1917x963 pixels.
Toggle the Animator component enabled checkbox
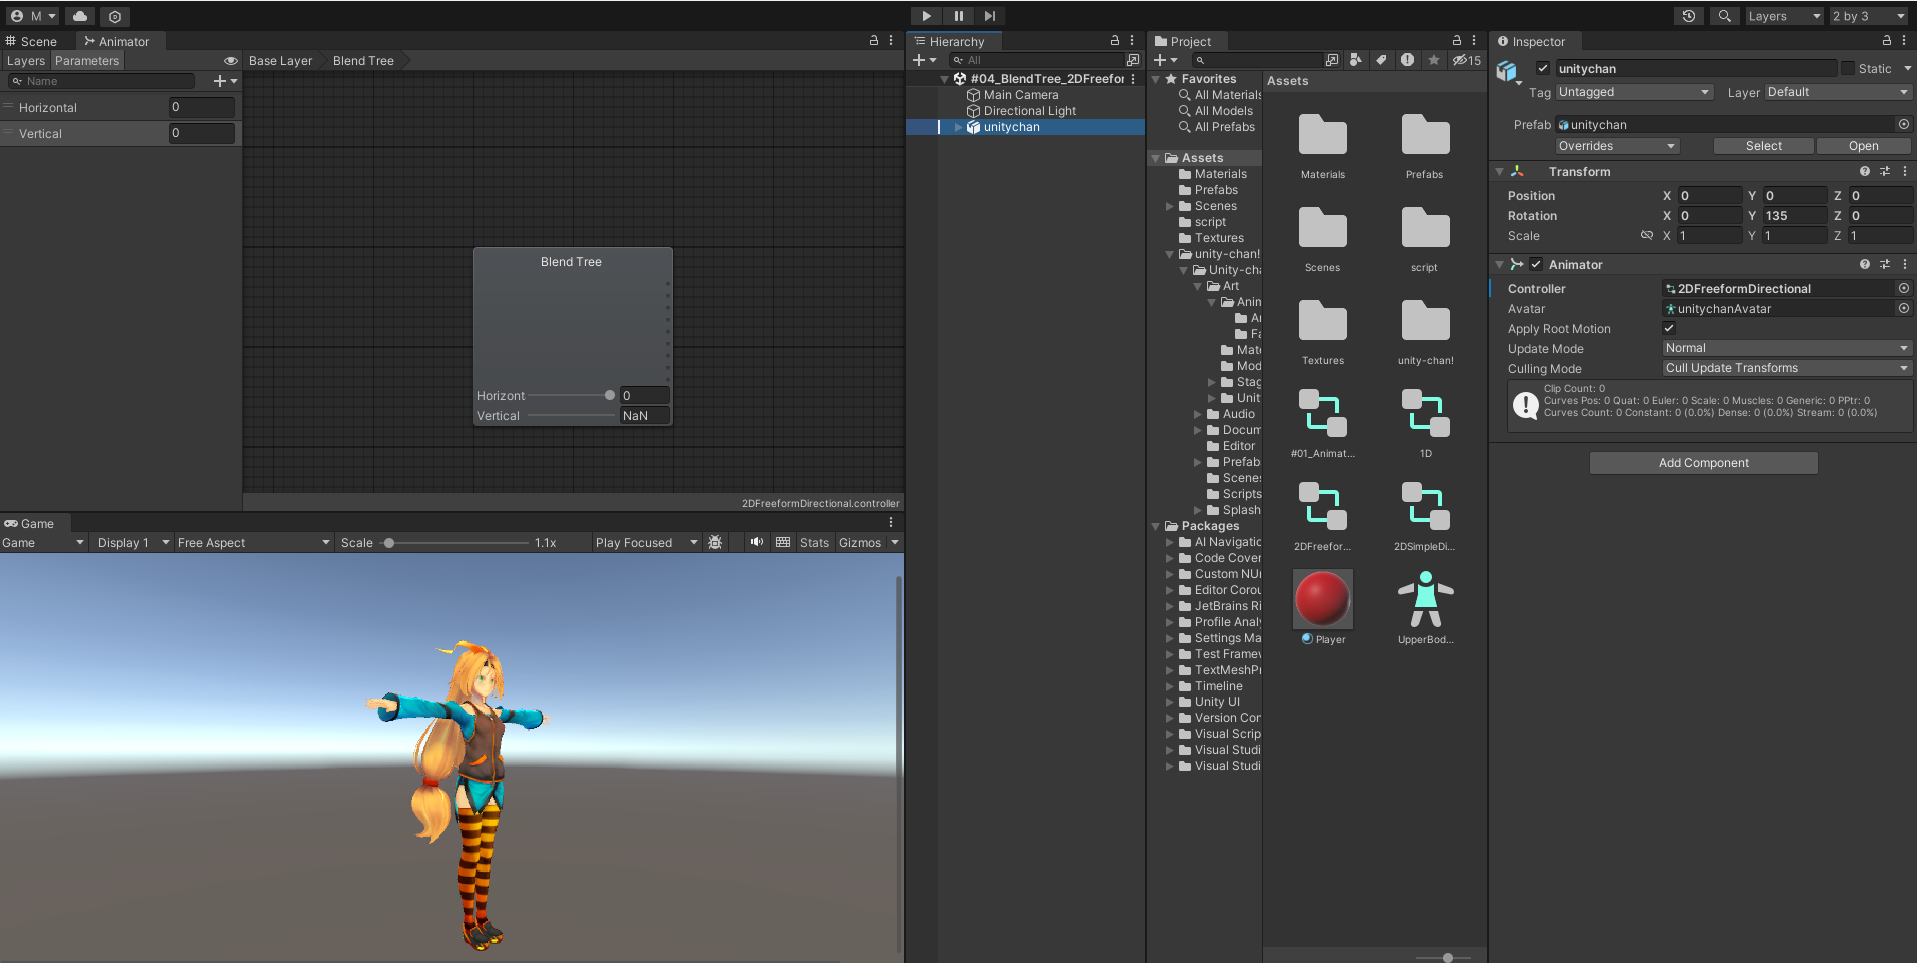[1536, 264]
